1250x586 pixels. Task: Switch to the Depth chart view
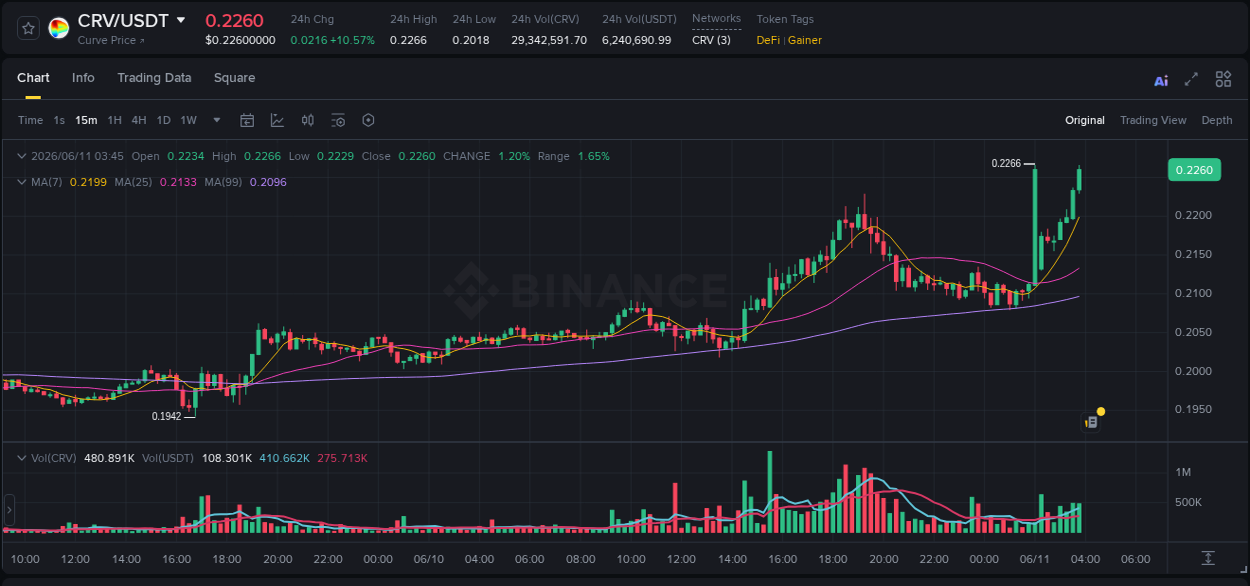pos(1217,120)
